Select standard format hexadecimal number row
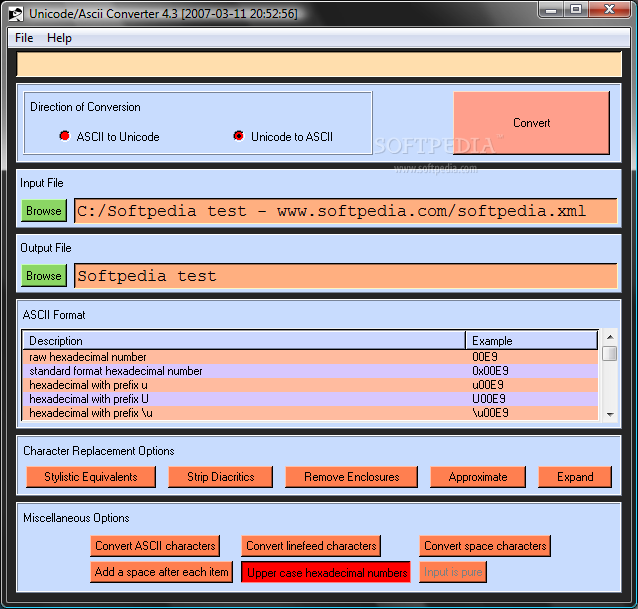This screenshot has height=609, width=638. (x=310, y=371)
